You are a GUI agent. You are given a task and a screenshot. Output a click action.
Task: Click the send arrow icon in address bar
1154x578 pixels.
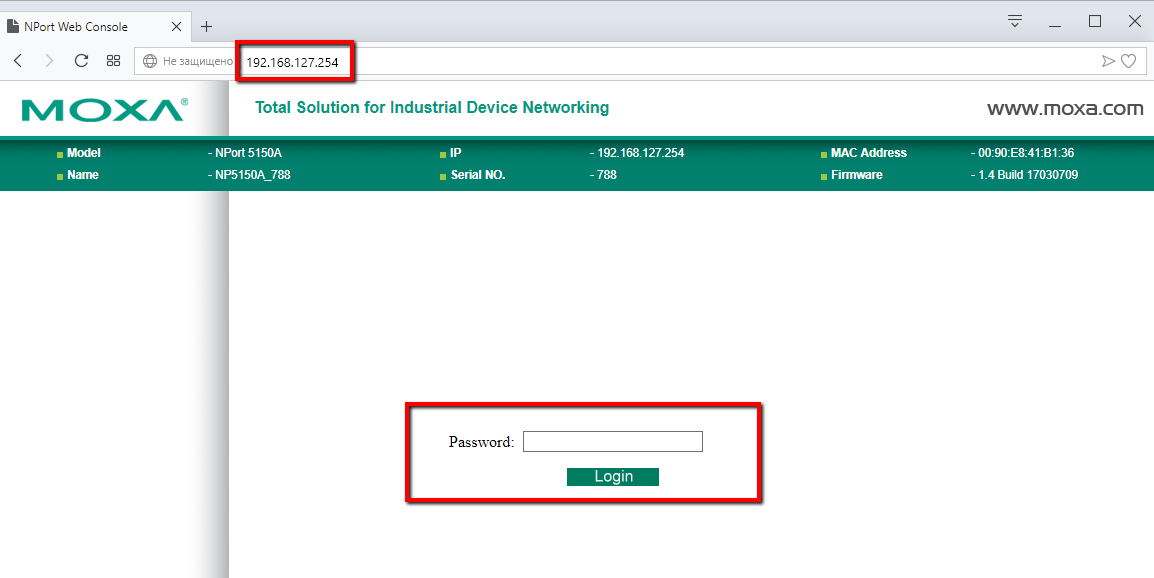(x=1107, y=61)
